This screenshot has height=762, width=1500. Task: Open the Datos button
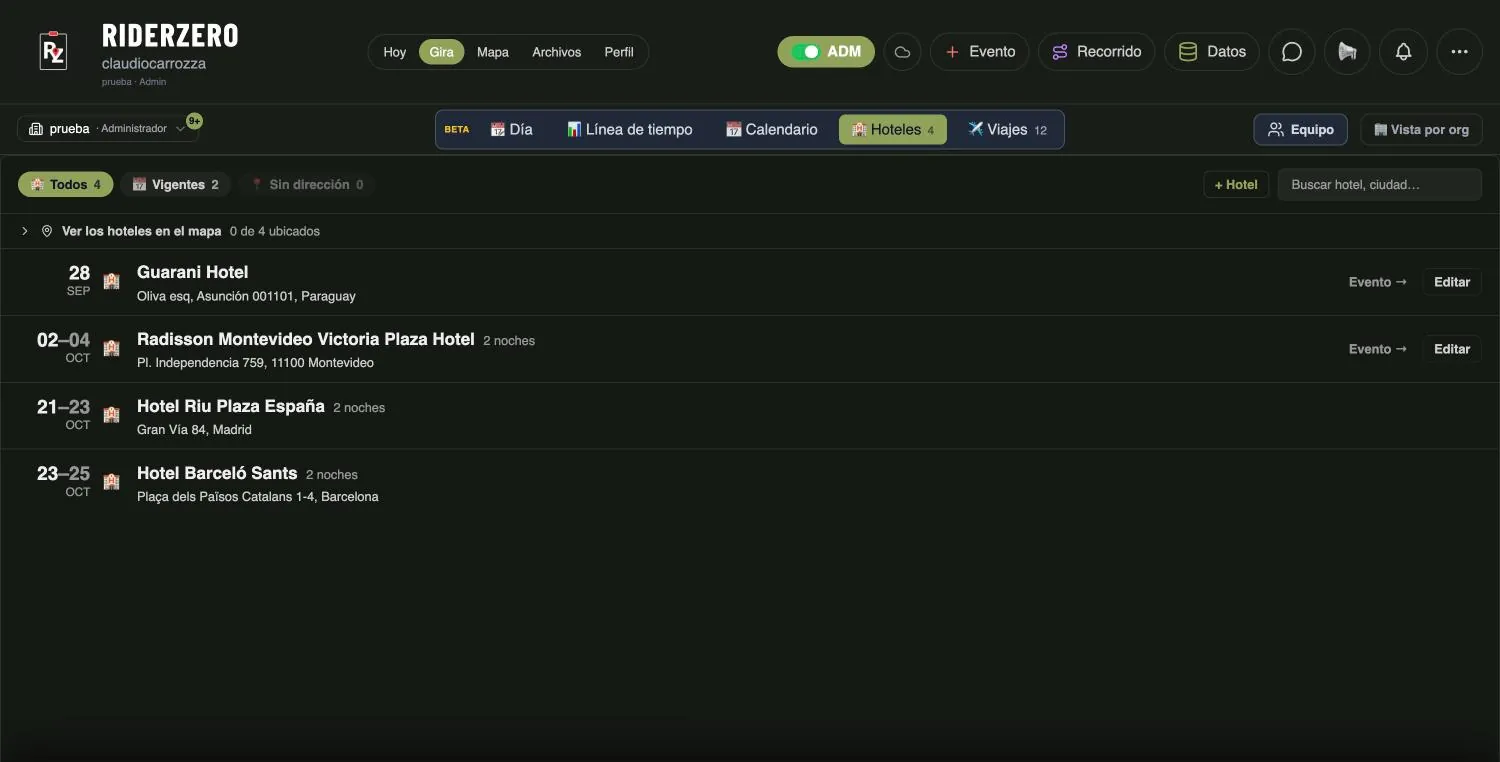(1212, 52)
